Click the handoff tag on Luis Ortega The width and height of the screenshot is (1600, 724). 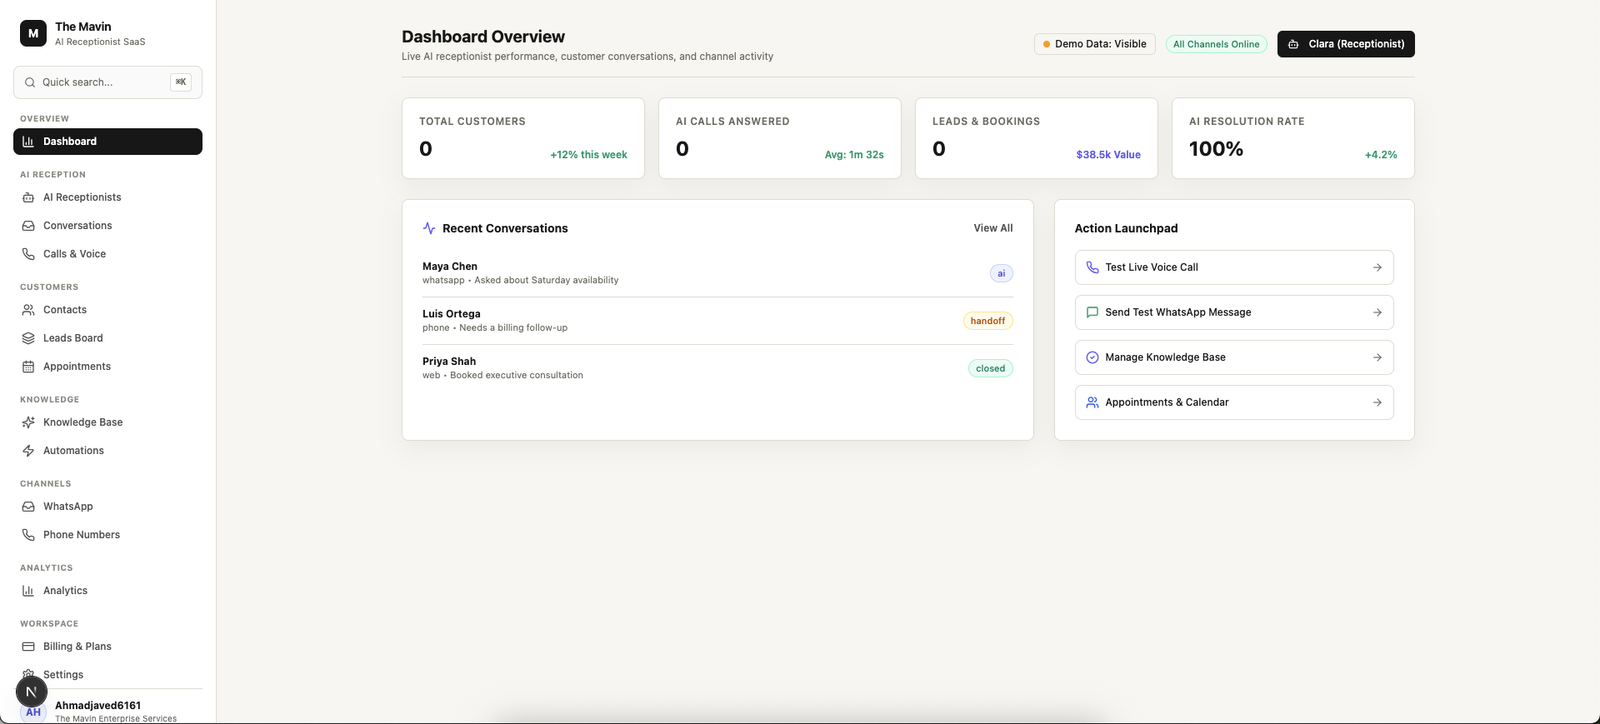click(x=988, y=321)
